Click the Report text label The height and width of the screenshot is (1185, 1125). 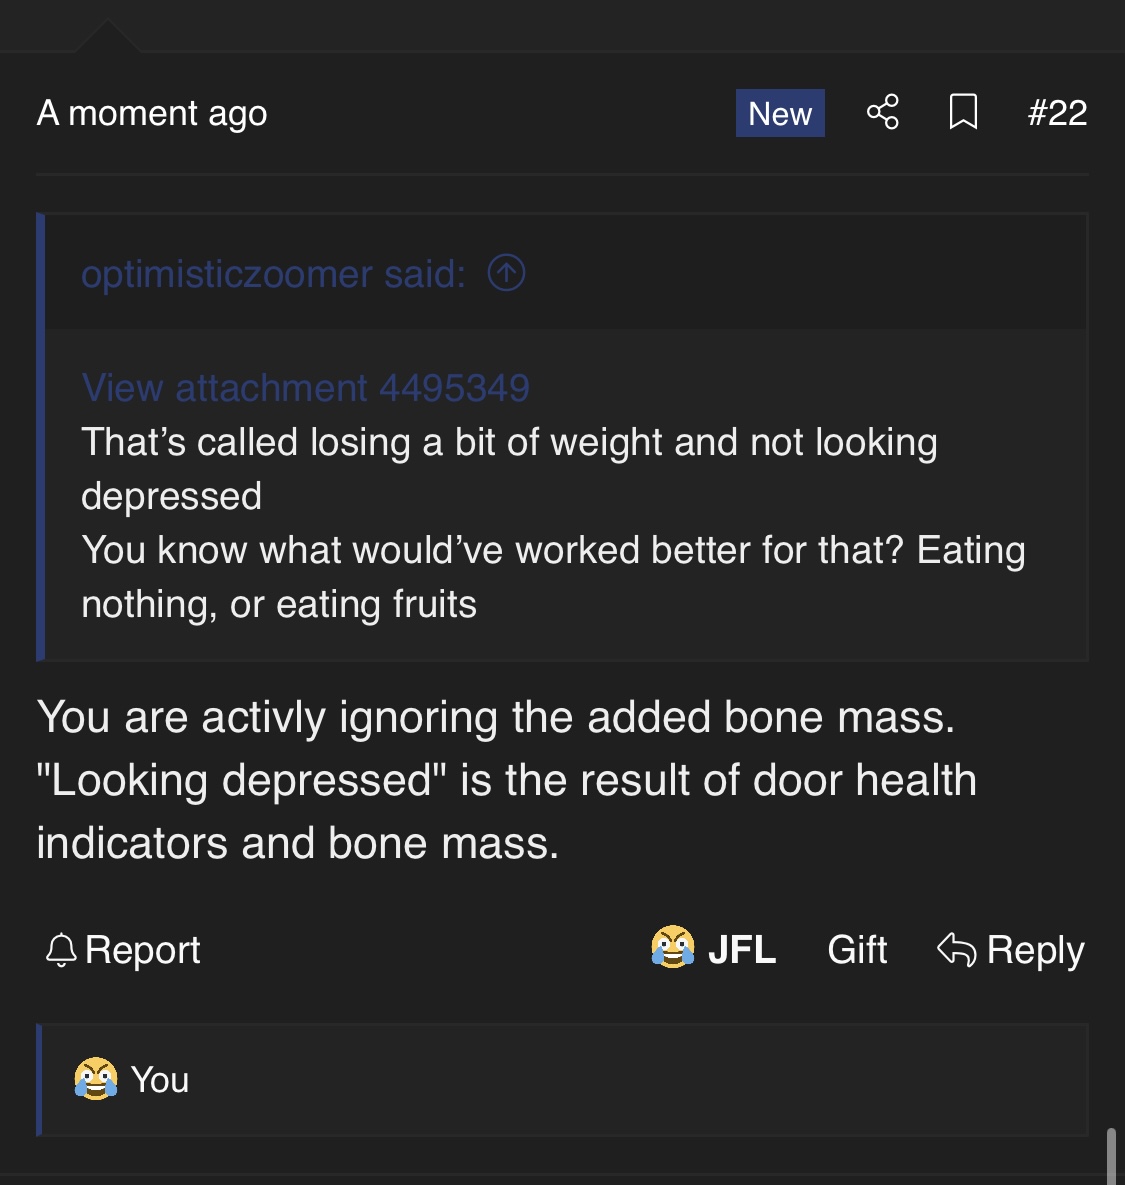point(142,949)
